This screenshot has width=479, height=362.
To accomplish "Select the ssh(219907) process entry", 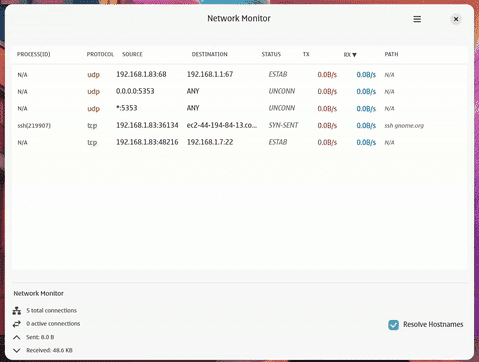I will pyautogui.click(x=34, y=126).
